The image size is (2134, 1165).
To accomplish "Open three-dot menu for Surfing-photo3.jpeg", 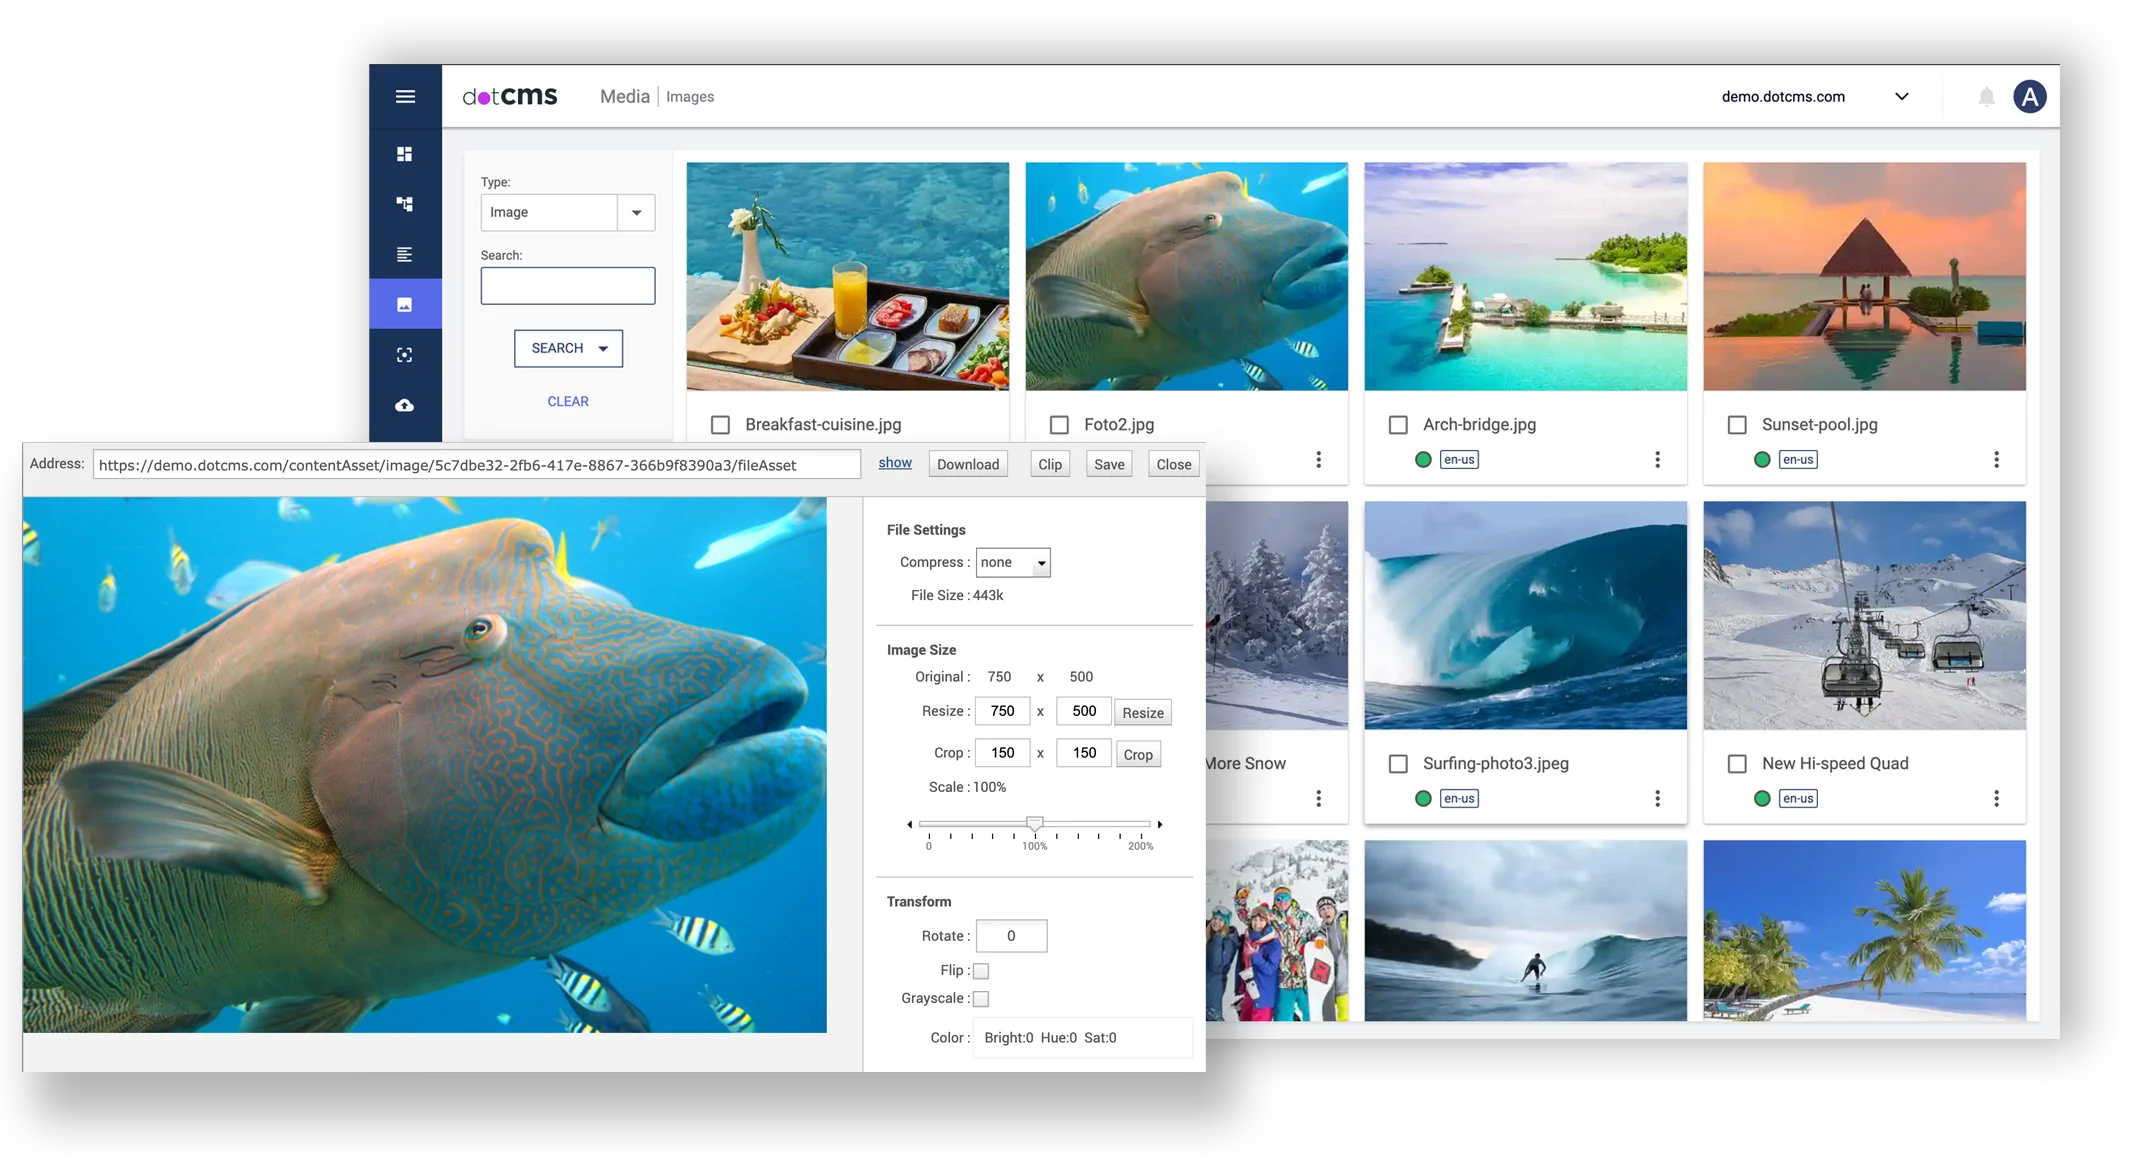I will [1657, 798].
